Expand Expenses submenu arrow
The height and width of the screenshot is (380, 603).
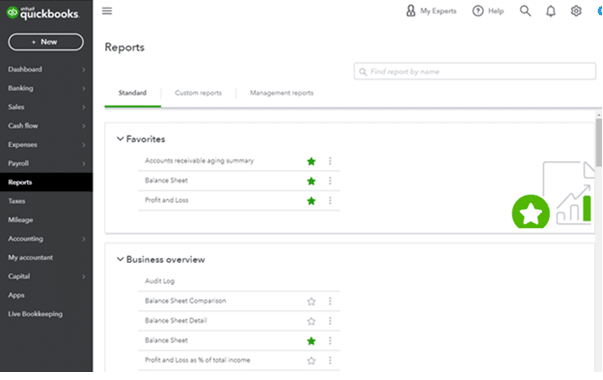coord(83,145)
